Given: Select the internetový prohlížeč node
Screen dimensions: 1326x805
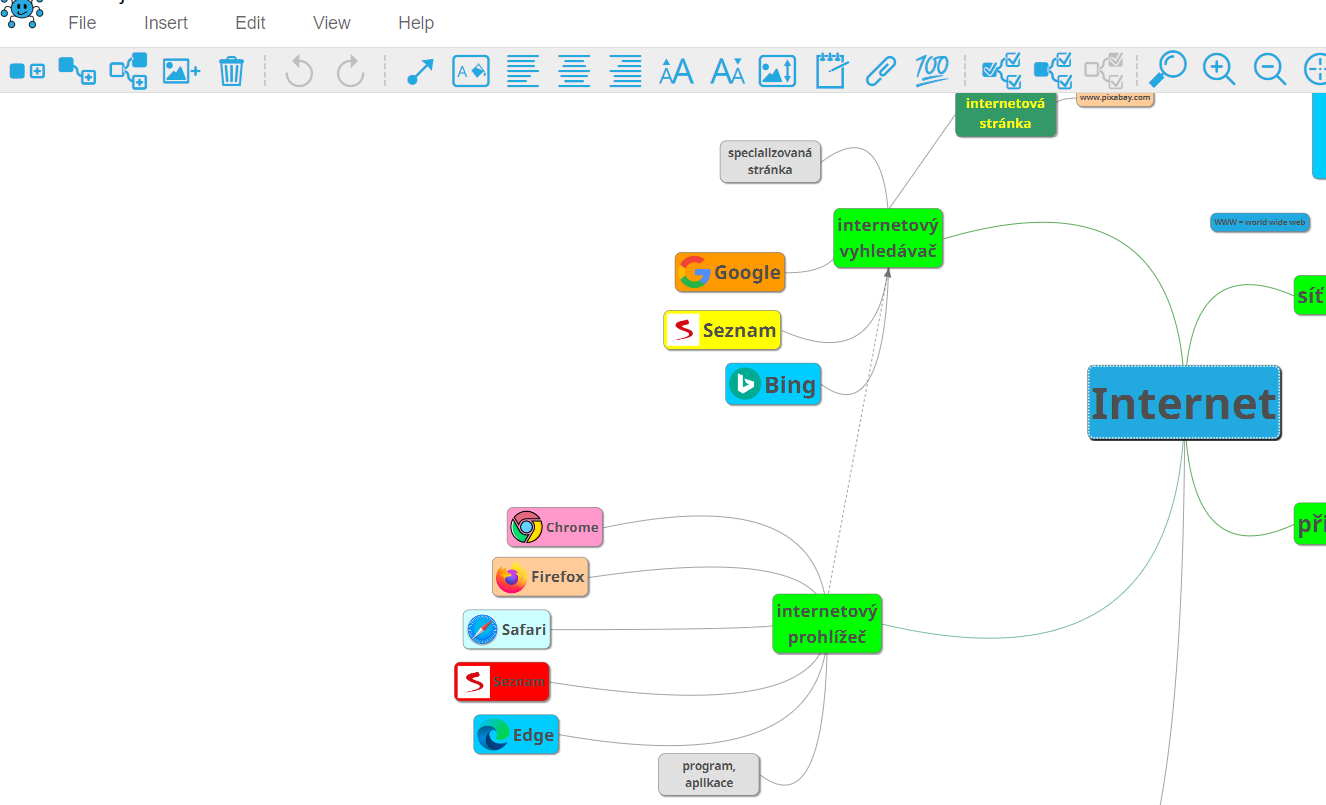Looking at the screenshot, I should pos(827,624).
